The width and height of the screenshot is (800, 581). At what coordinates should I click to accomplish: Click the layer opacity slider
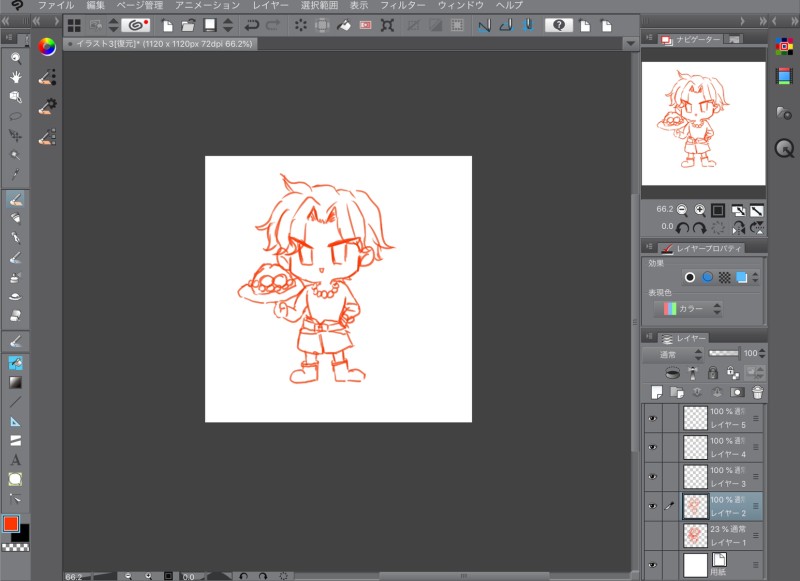coord(723,353)
